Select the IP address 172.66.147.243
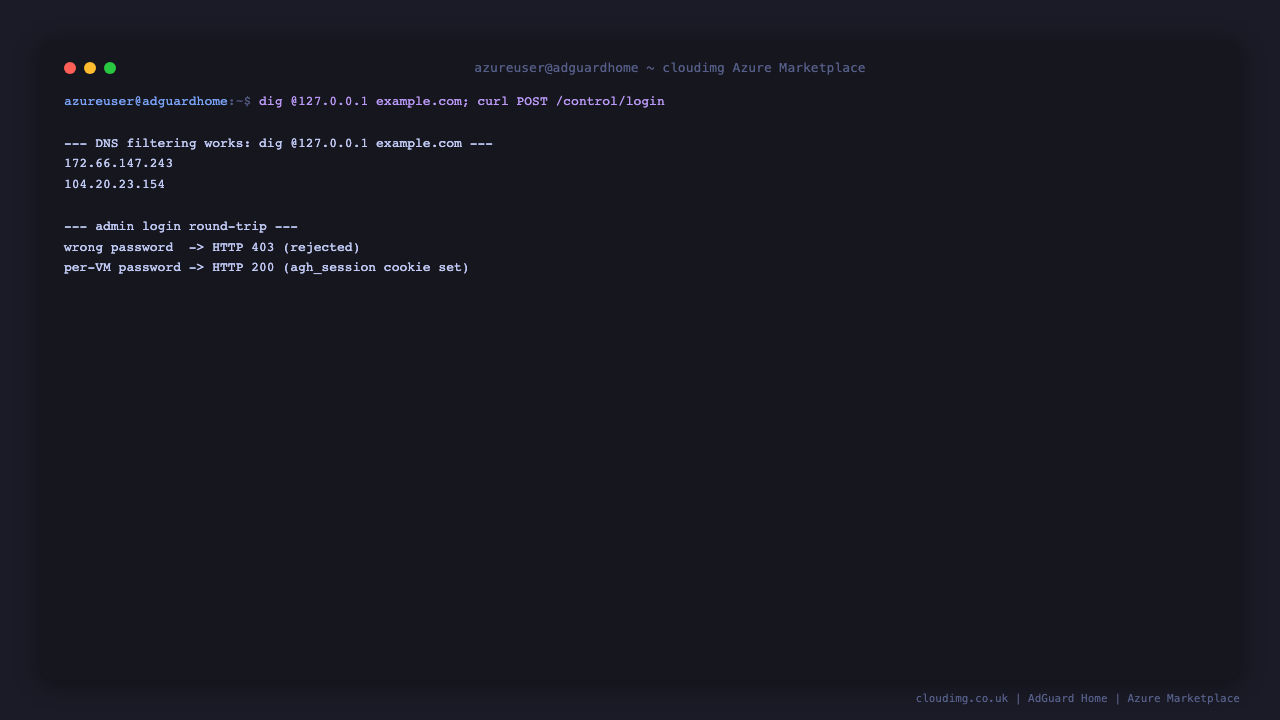This screenshot has height=720, width=1280. (x=119, y=164)
